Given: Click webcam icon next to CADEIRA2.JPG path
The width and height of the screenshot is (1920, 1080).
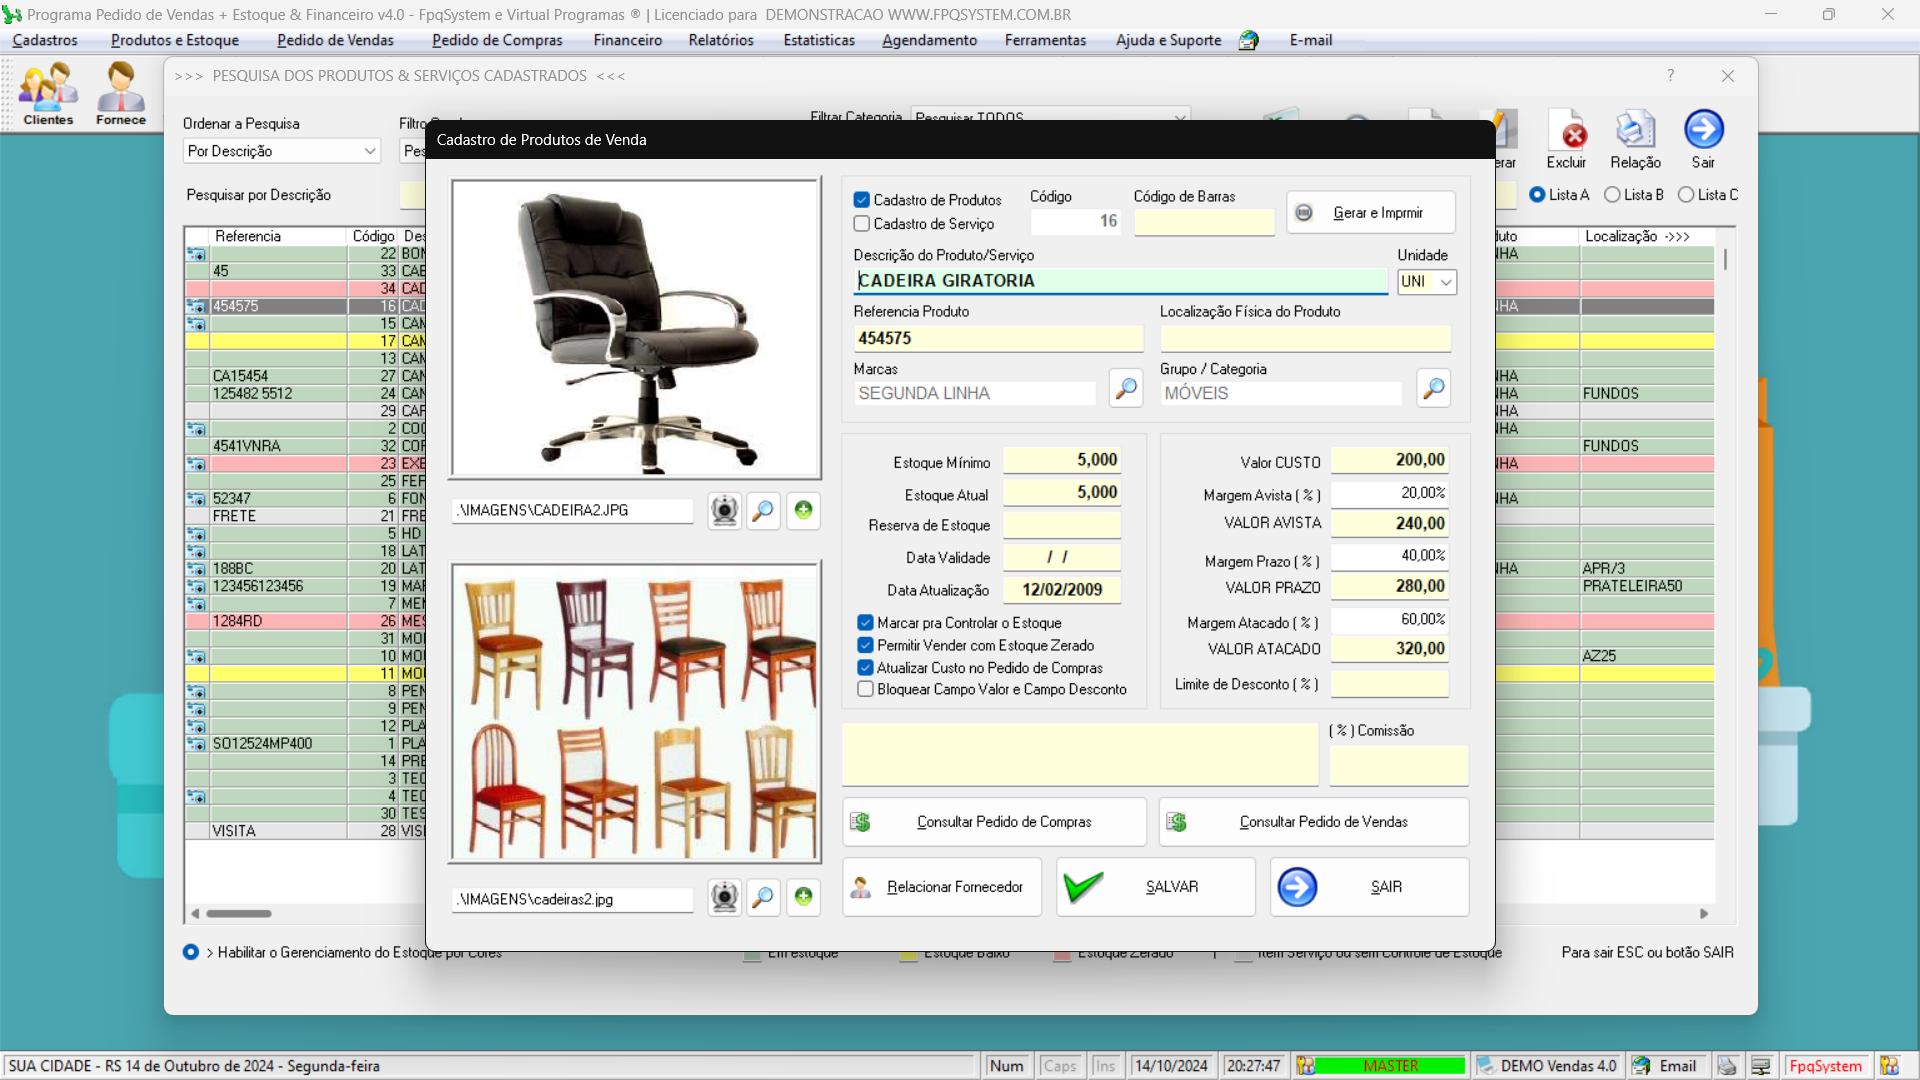Looking at the screenshot, I should coord(724,510).
